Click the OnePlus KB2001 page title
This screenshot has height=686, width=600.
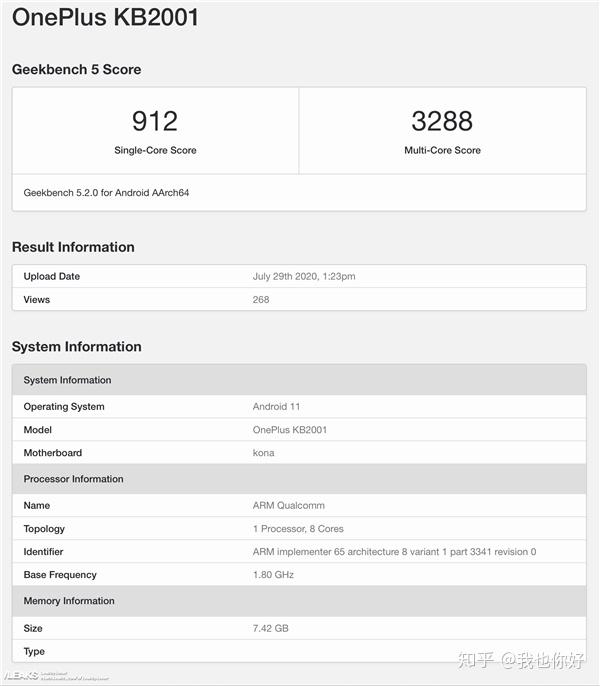[105, 18]
